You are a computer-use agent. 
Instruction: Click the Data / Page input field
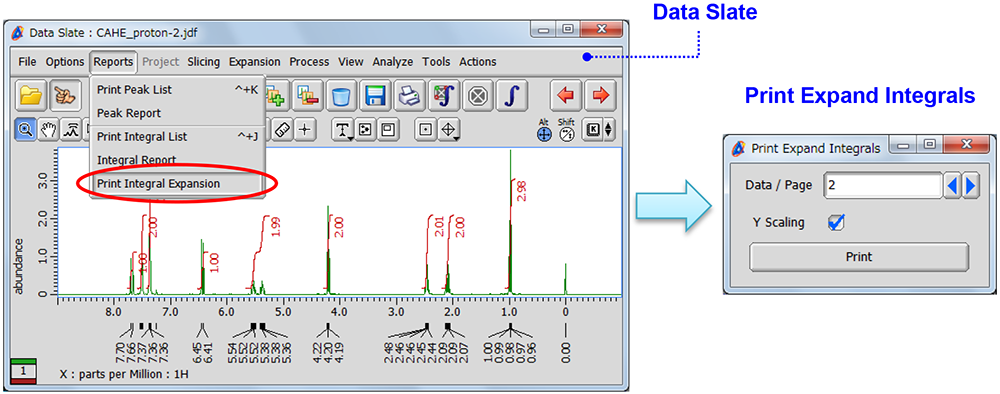(882, 186)
